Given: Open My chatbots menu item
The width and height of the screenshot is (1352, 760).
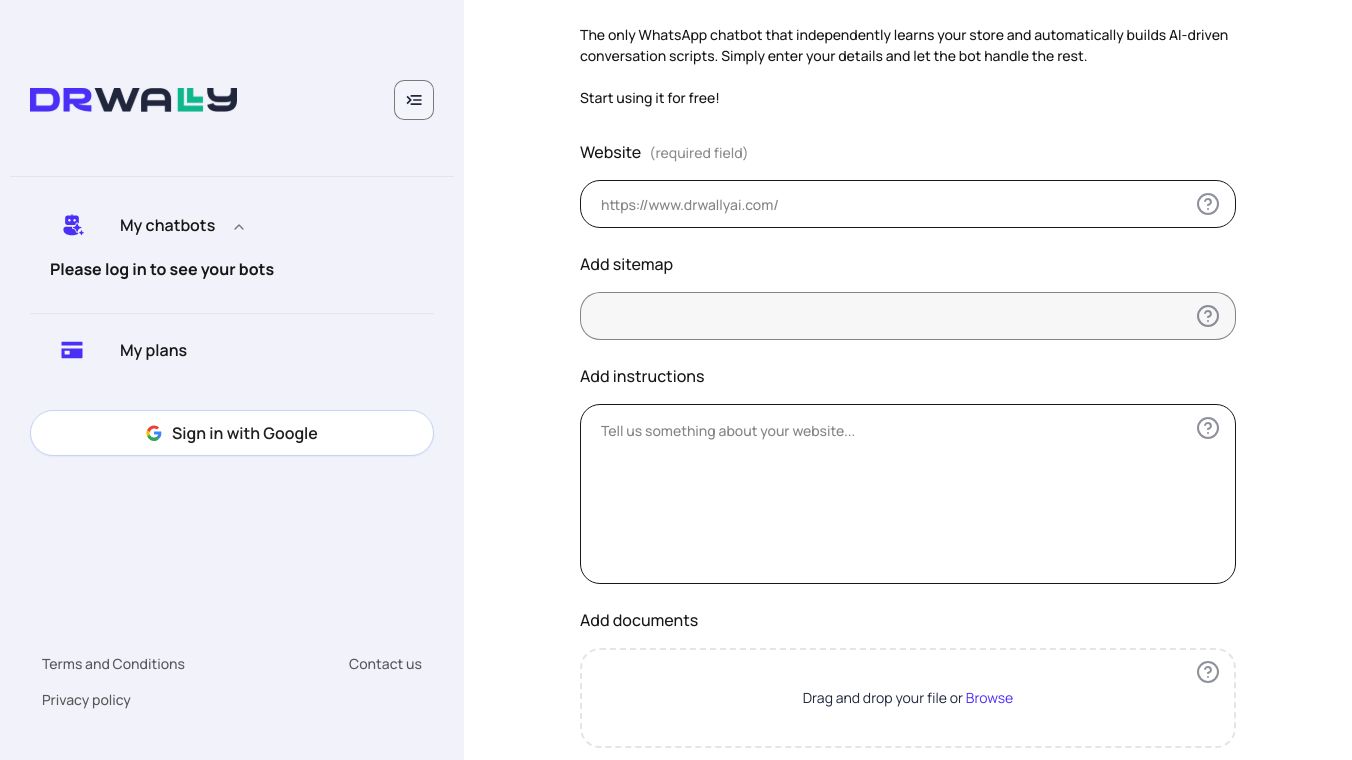Looking at the screenshot, I should [x=167, y=226].
